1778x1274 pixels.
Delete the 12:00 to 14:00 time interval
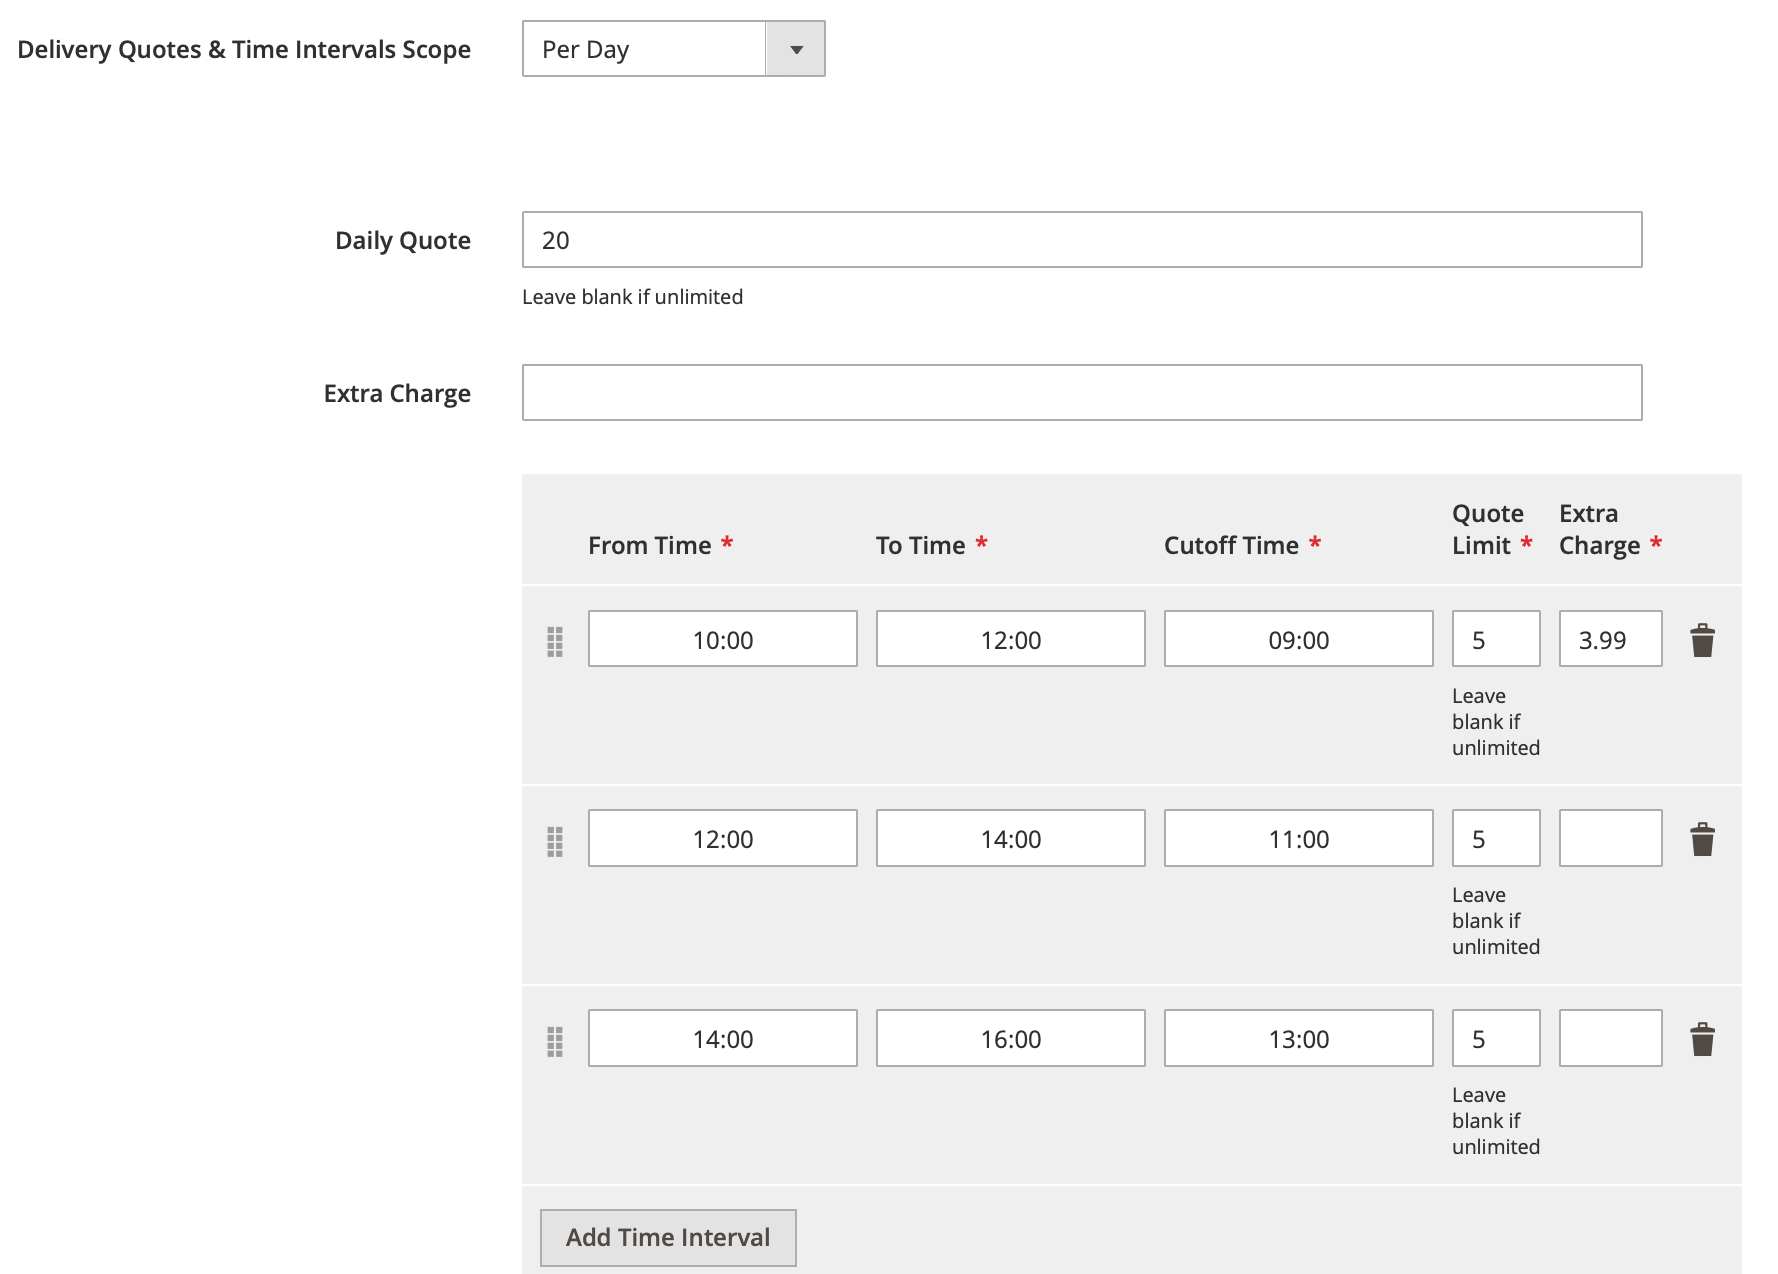1702,839
